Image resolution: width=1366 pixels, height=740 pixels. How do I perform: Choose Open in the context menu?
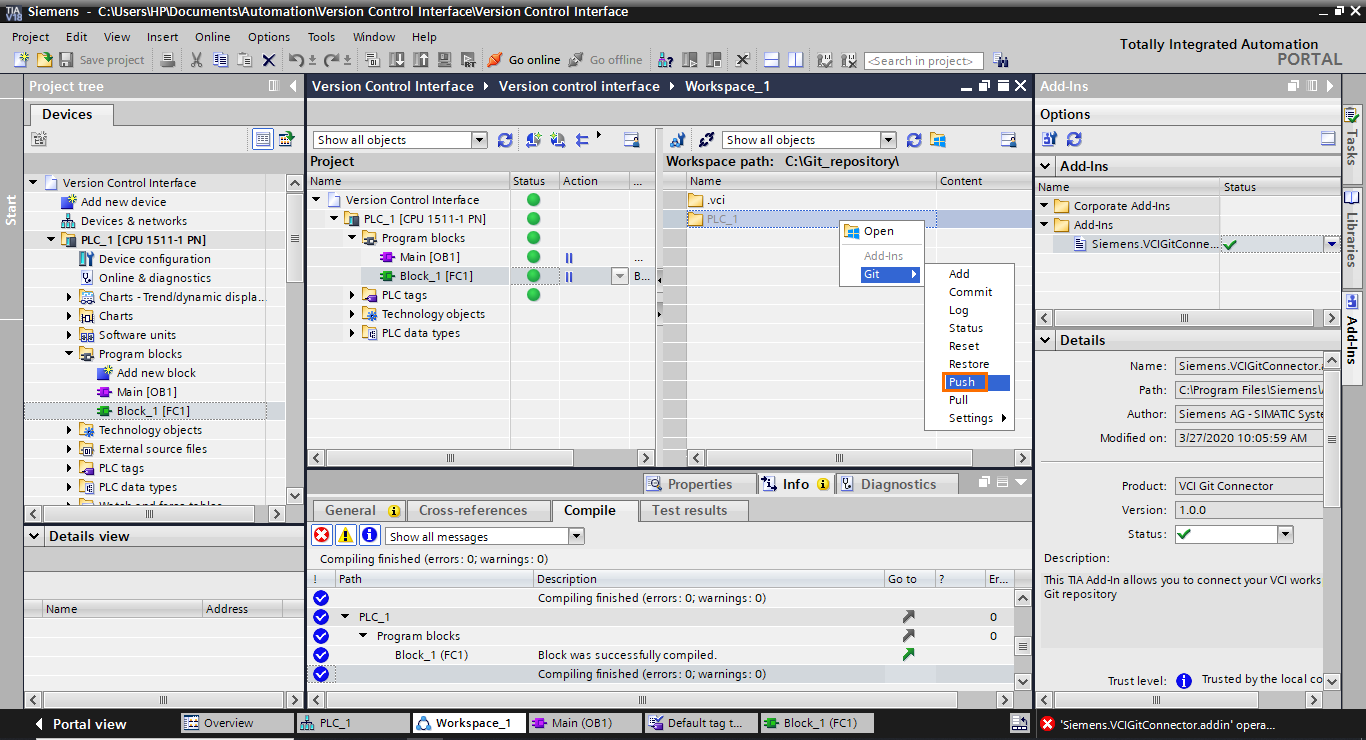(881, 231)
